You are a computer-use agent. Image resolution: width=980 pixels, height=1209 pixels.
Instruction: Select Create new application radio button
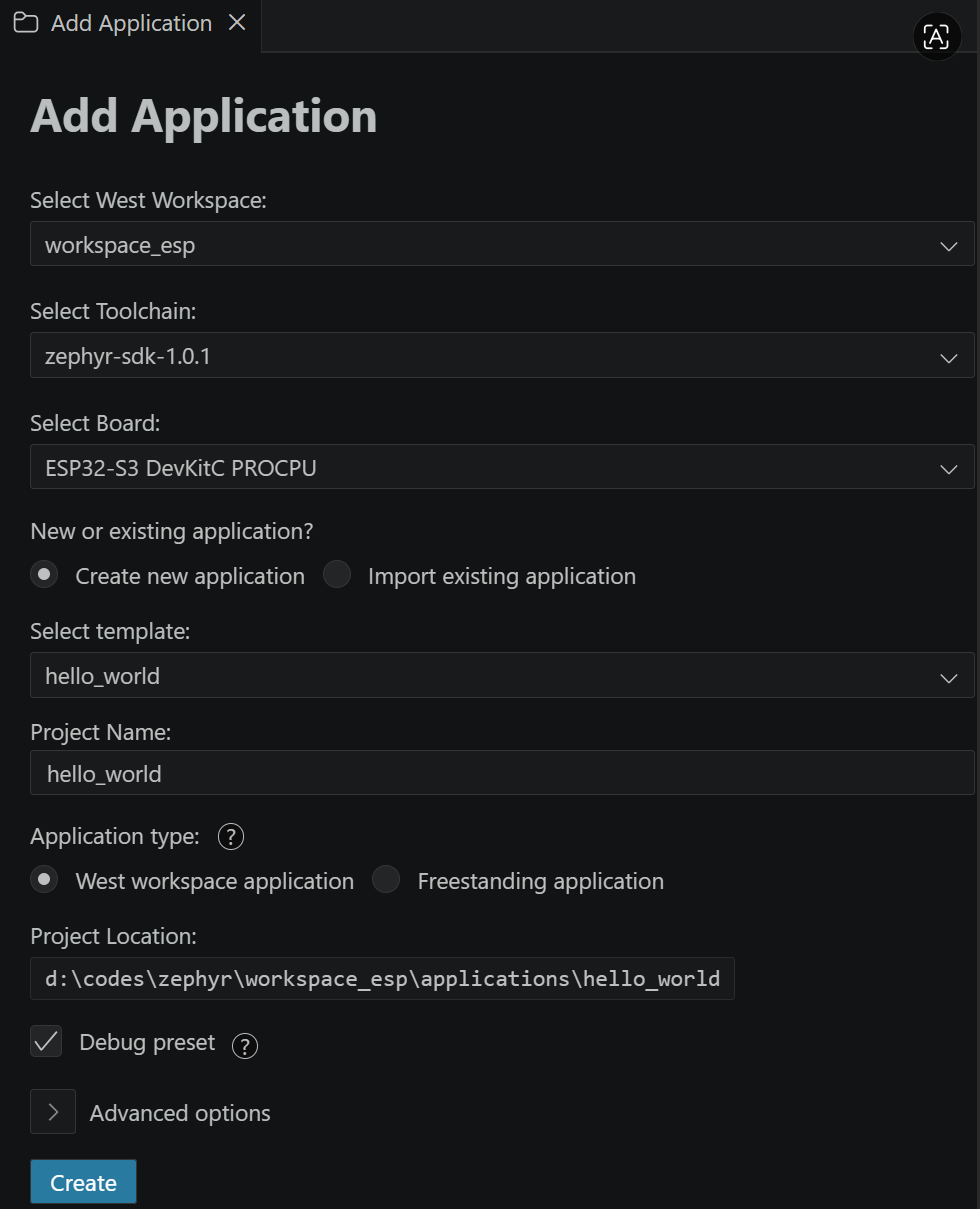tap(44, 574)
